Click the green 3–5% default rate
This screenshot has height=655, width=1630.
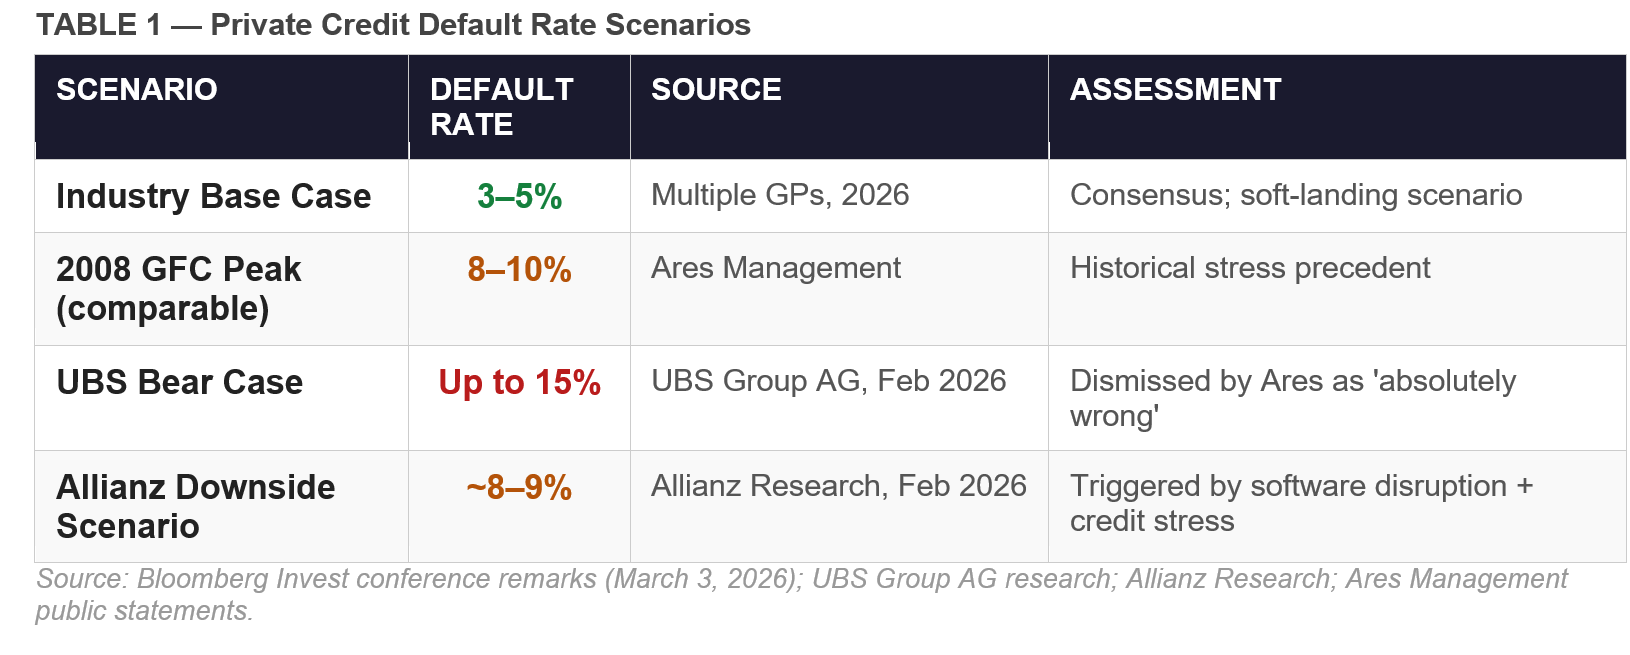[x=519, y=196]
